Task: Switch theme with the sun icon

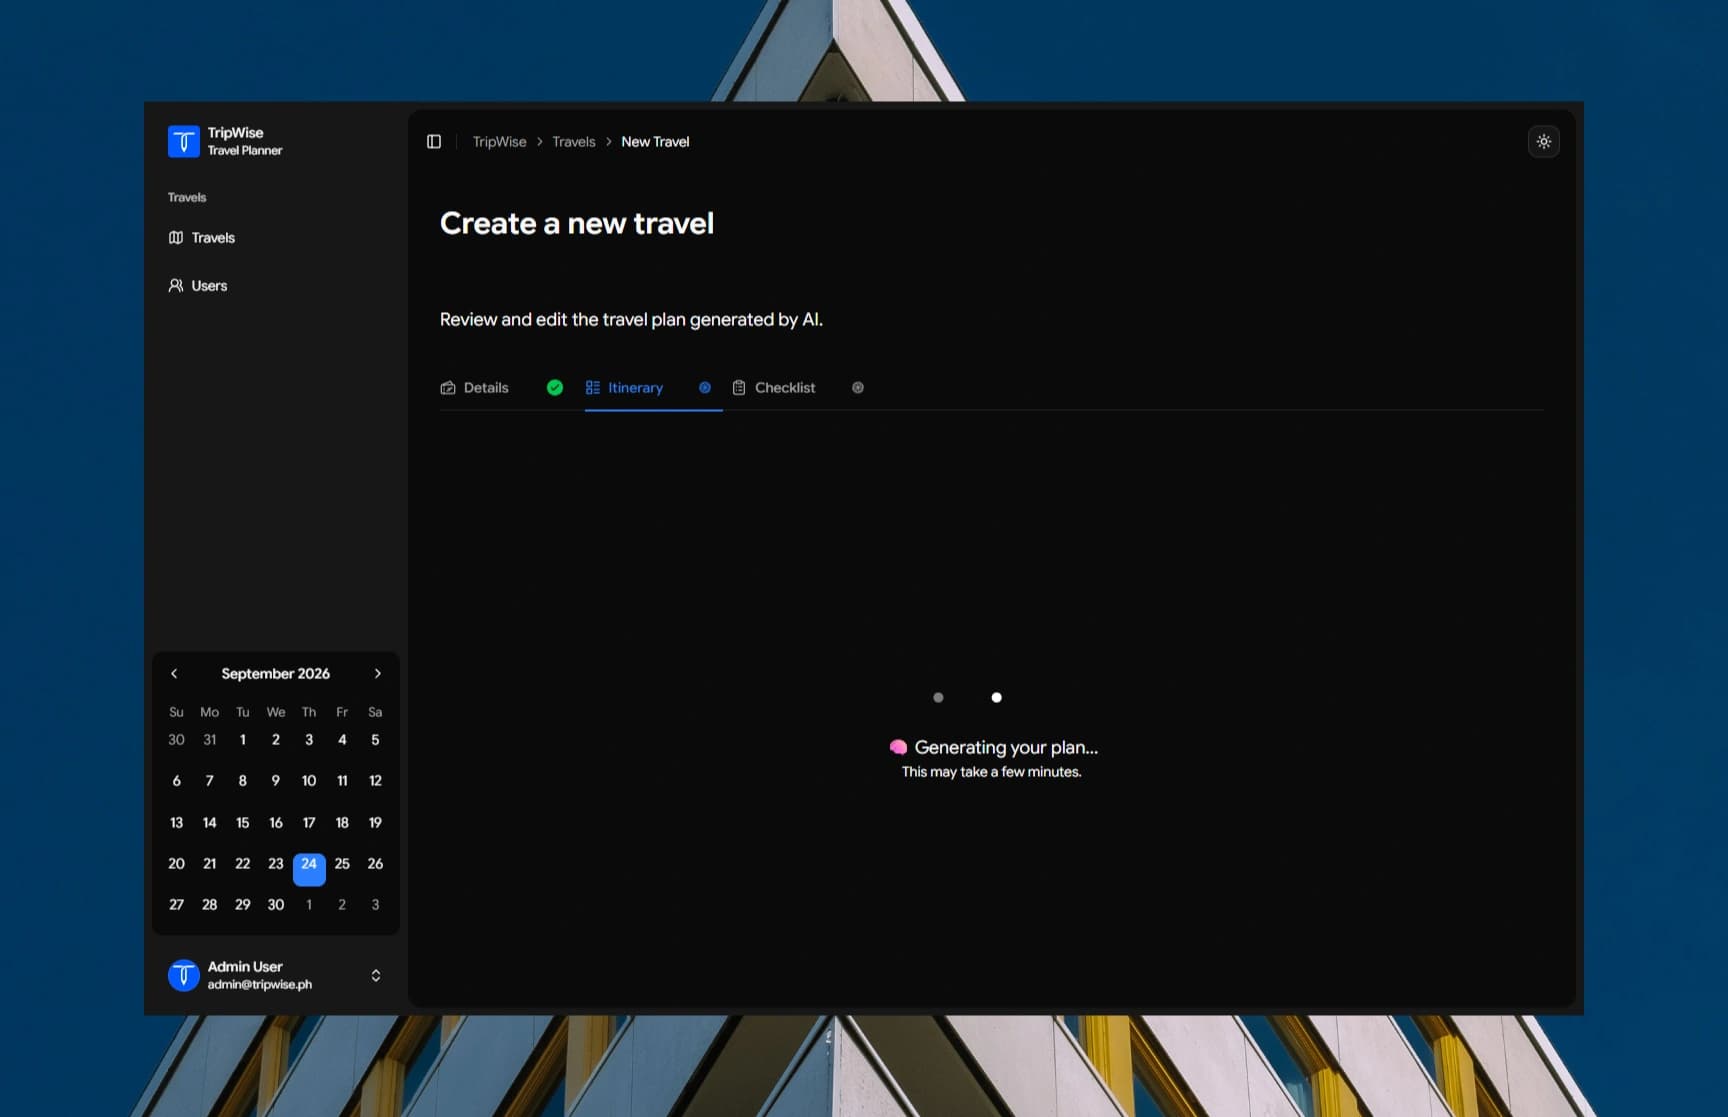Action: (1544, 142)
